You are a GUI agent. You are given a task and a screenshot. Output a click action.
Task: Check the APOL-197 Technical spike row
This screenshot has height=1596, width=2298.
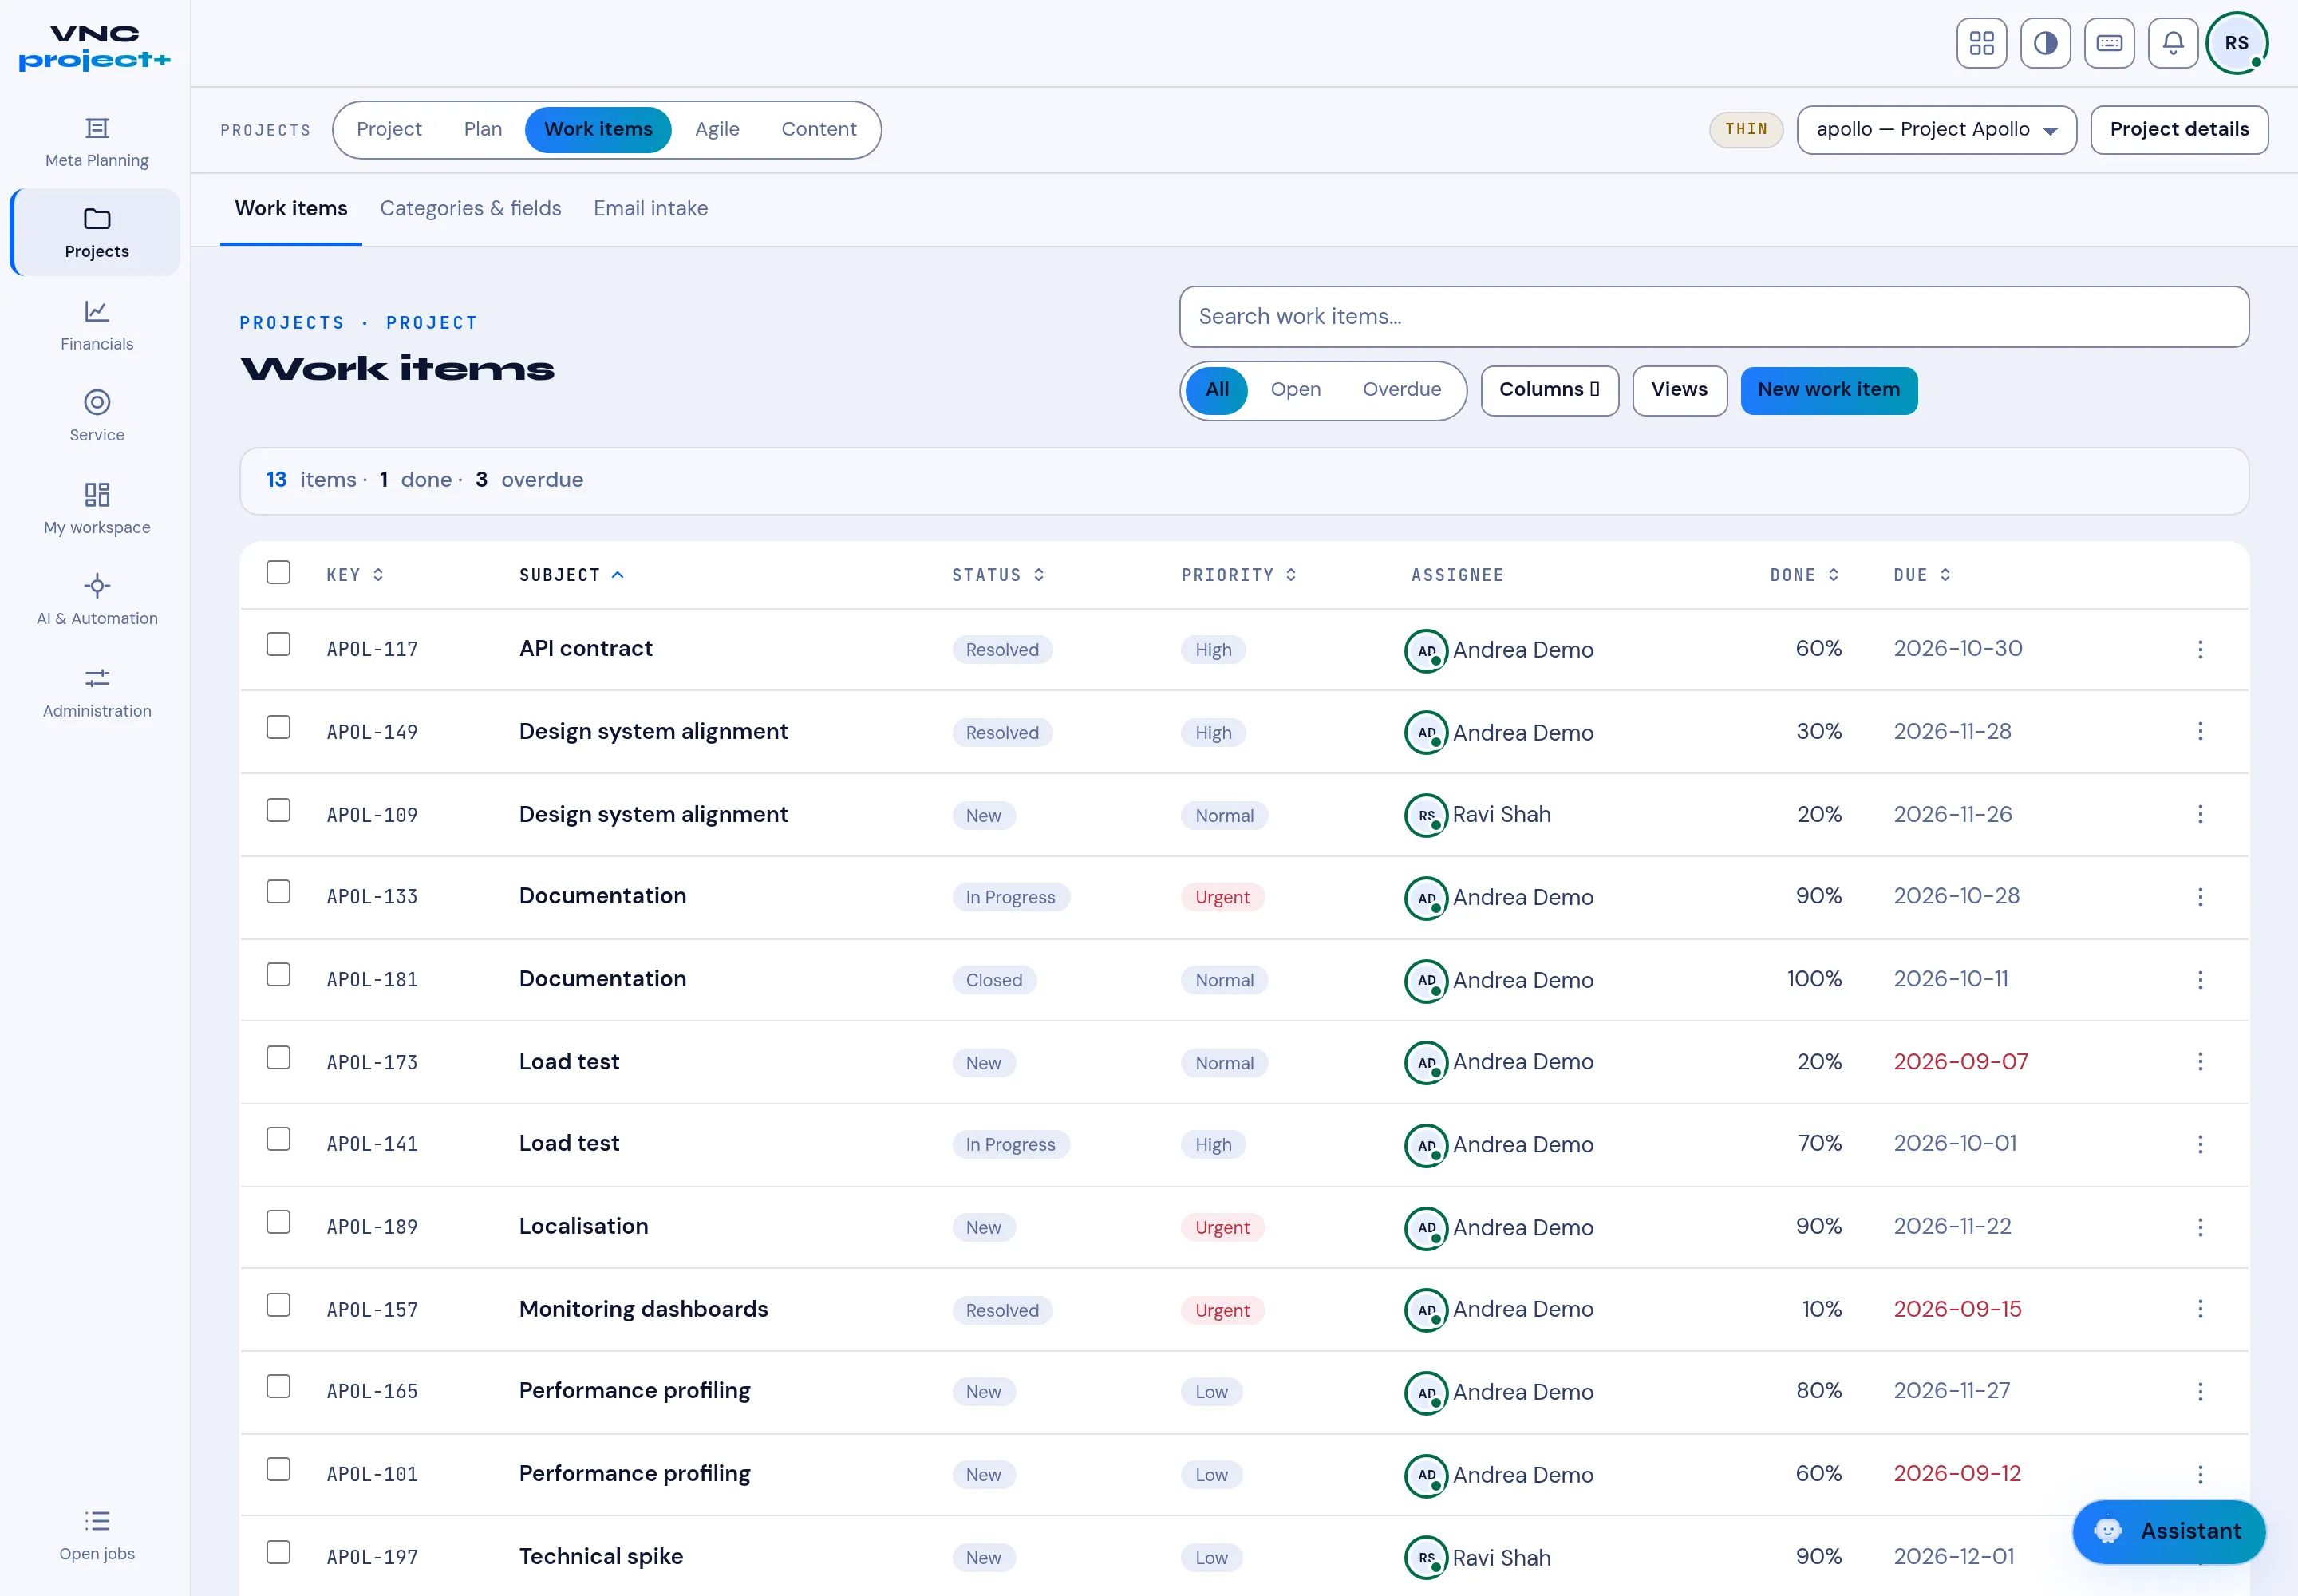coord(278,1553)
